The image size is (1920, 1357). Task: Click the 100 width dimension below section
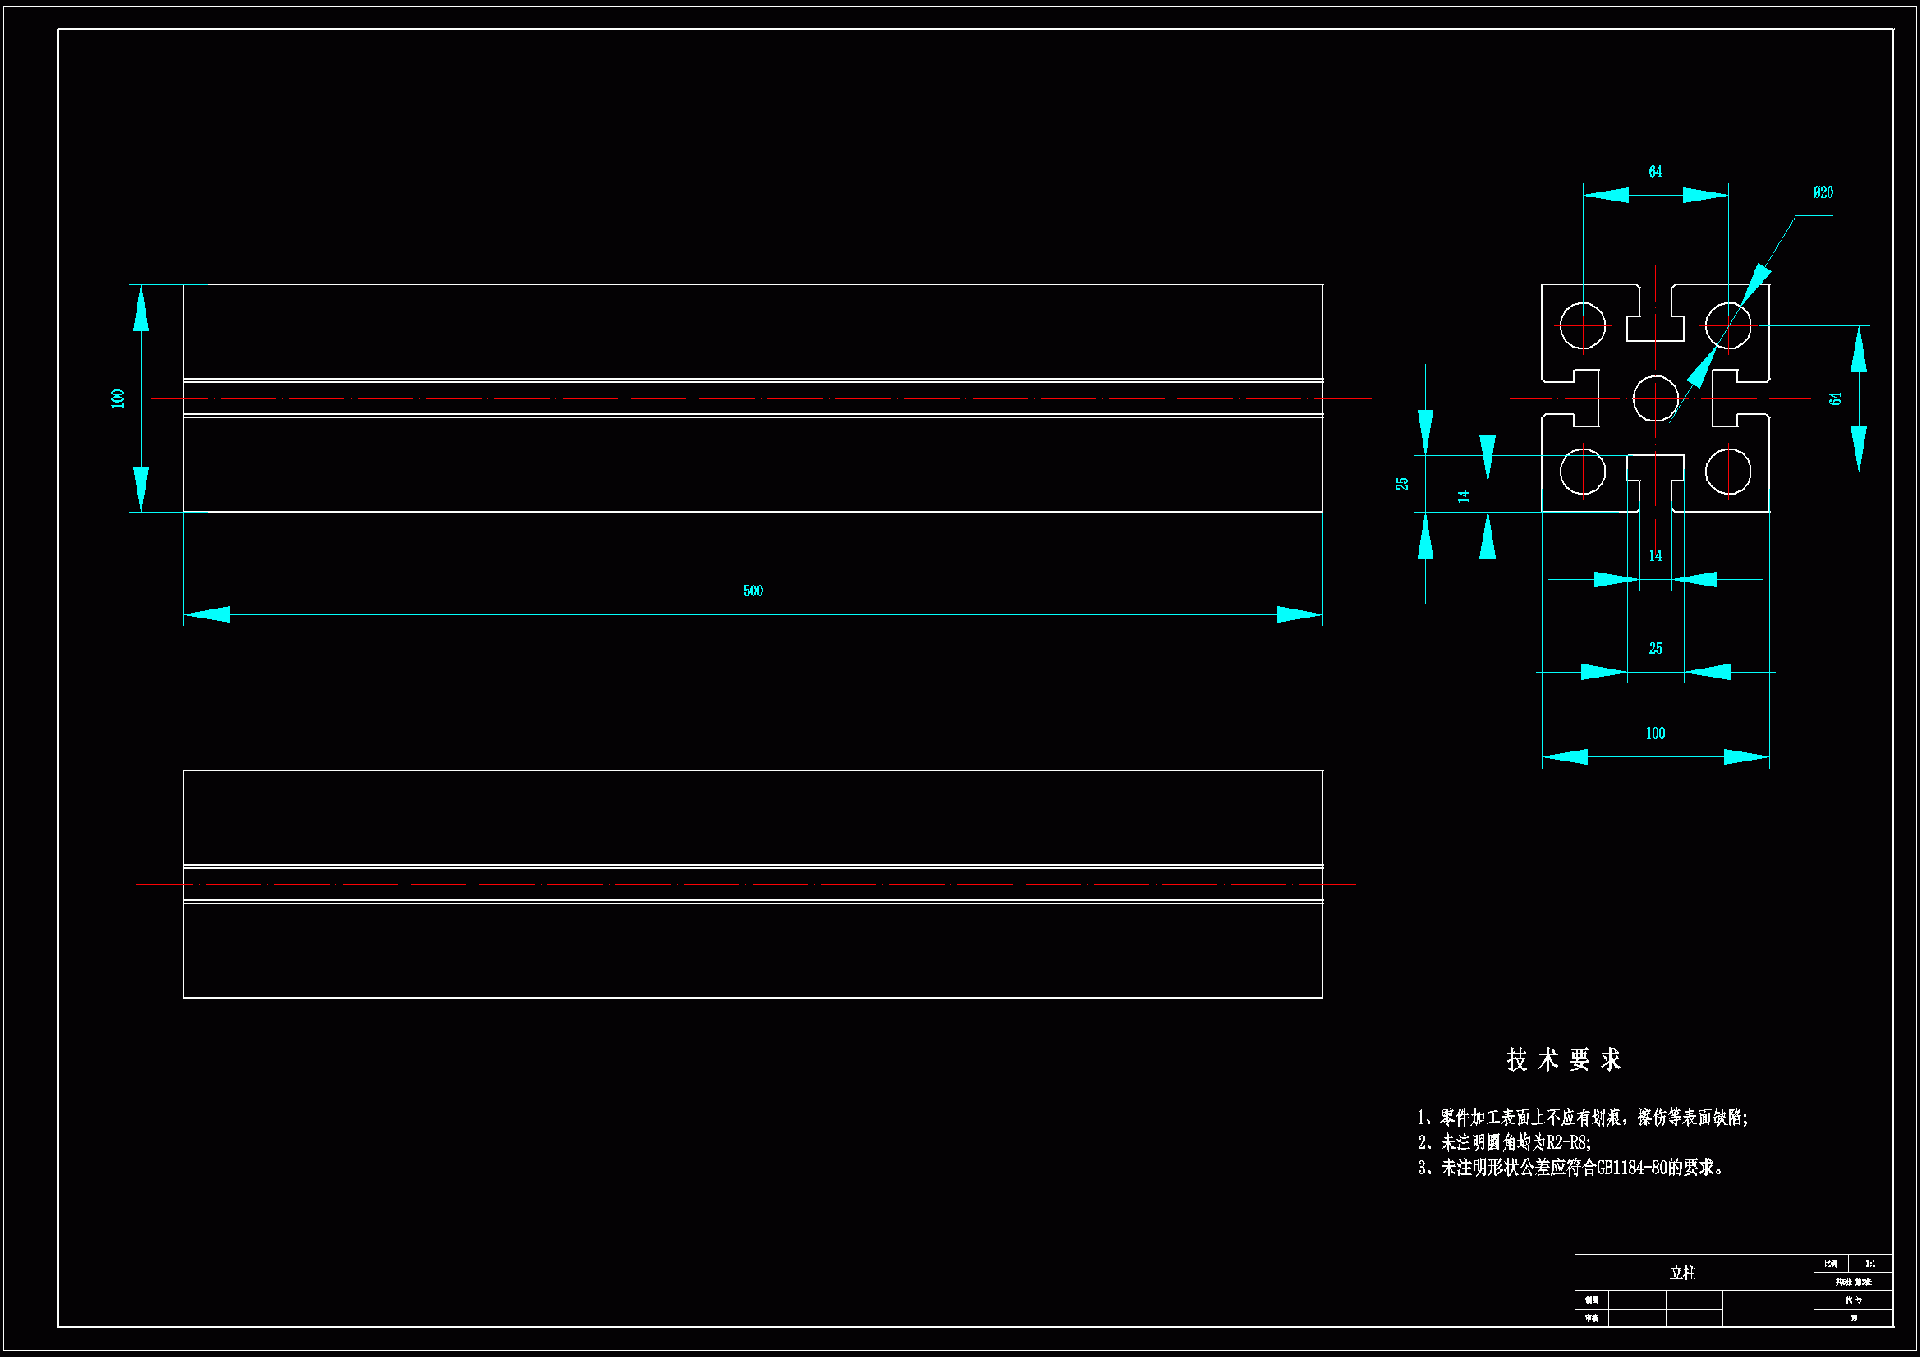(1655, 733)
